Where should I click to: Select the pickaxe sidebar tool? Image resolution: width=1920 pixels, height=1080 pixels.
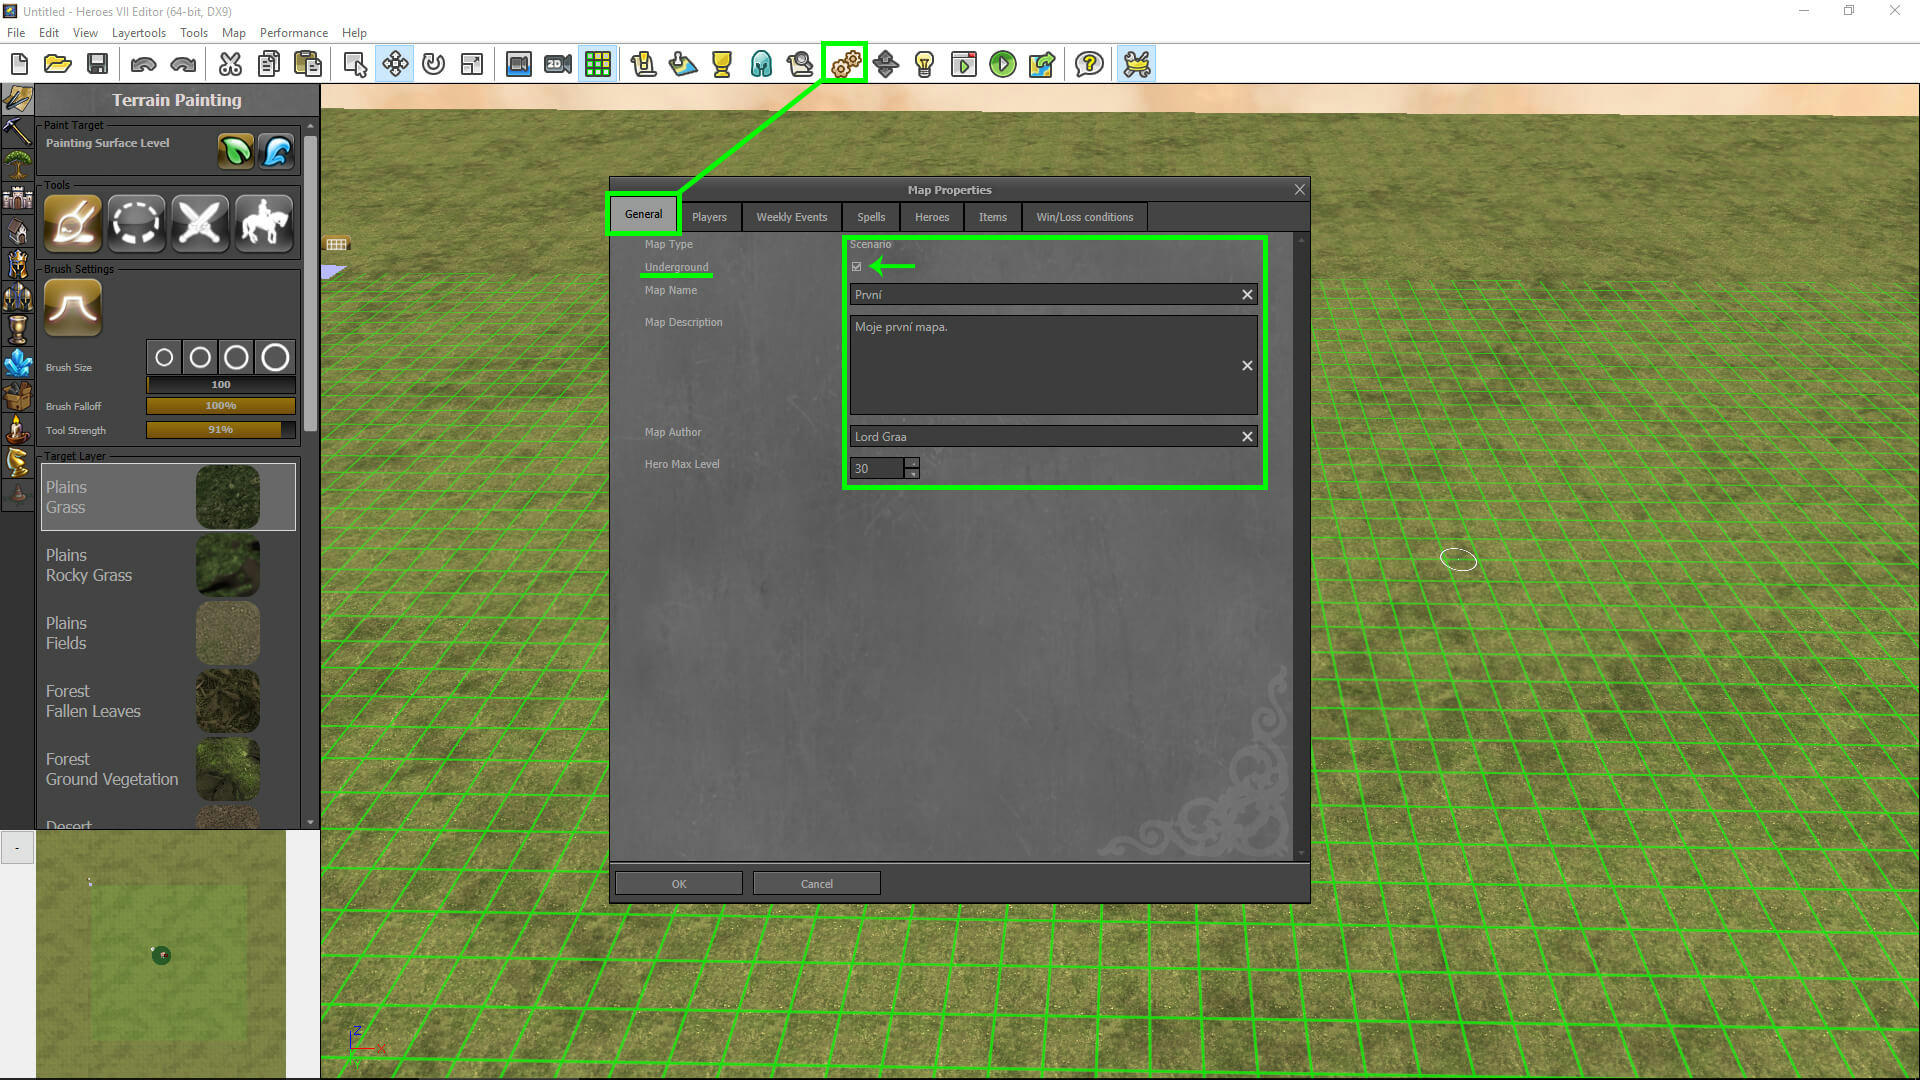(x=17, y=130)
